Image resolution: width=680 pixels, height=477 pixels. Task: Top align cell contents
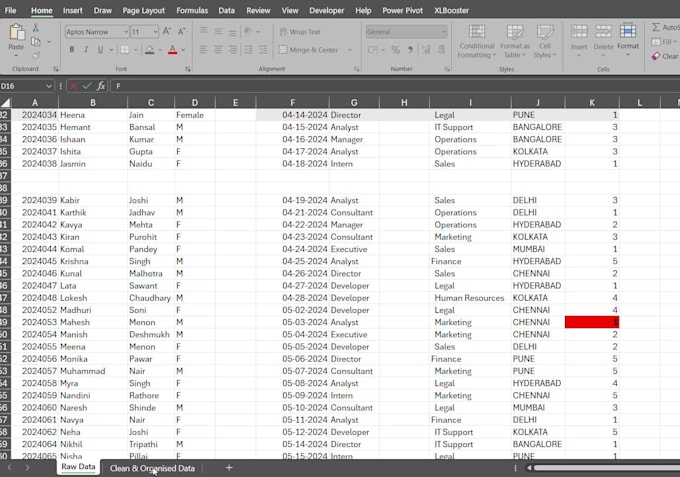click(203, 31)
